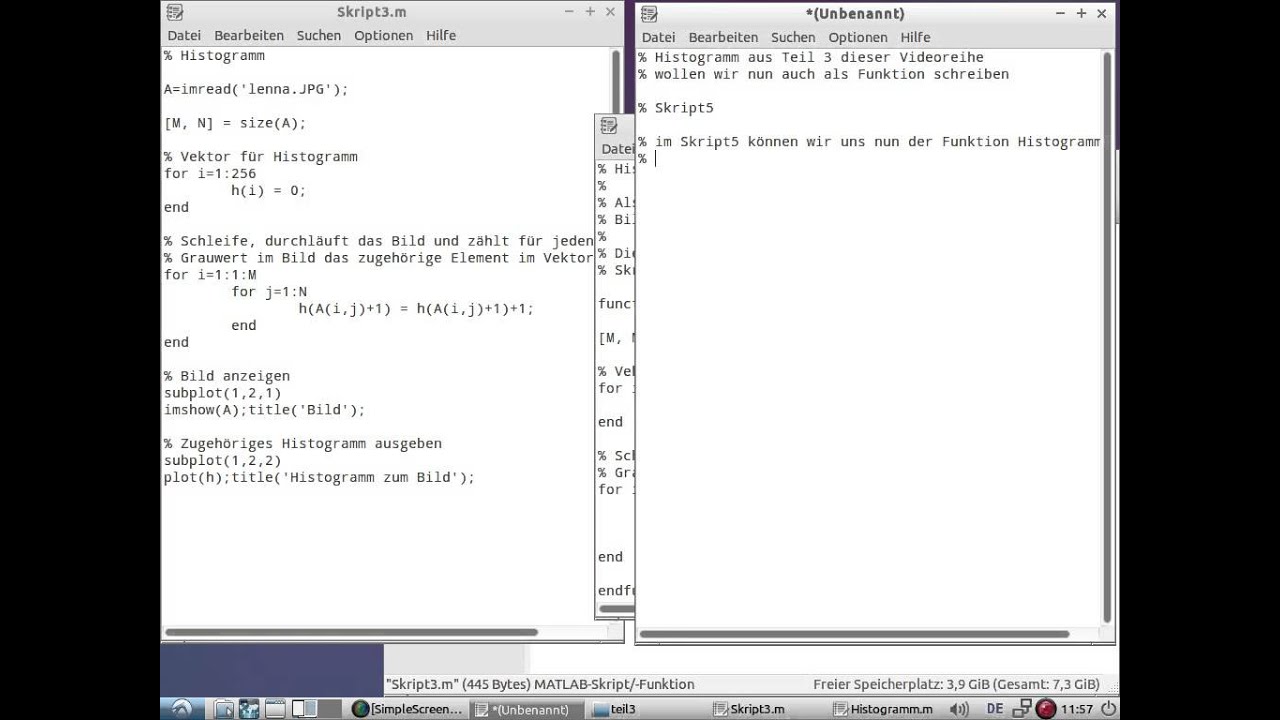
Task: Click comment "% Zugehöriges Histogramm ausgeben"
Action: (x=303, y=443)
